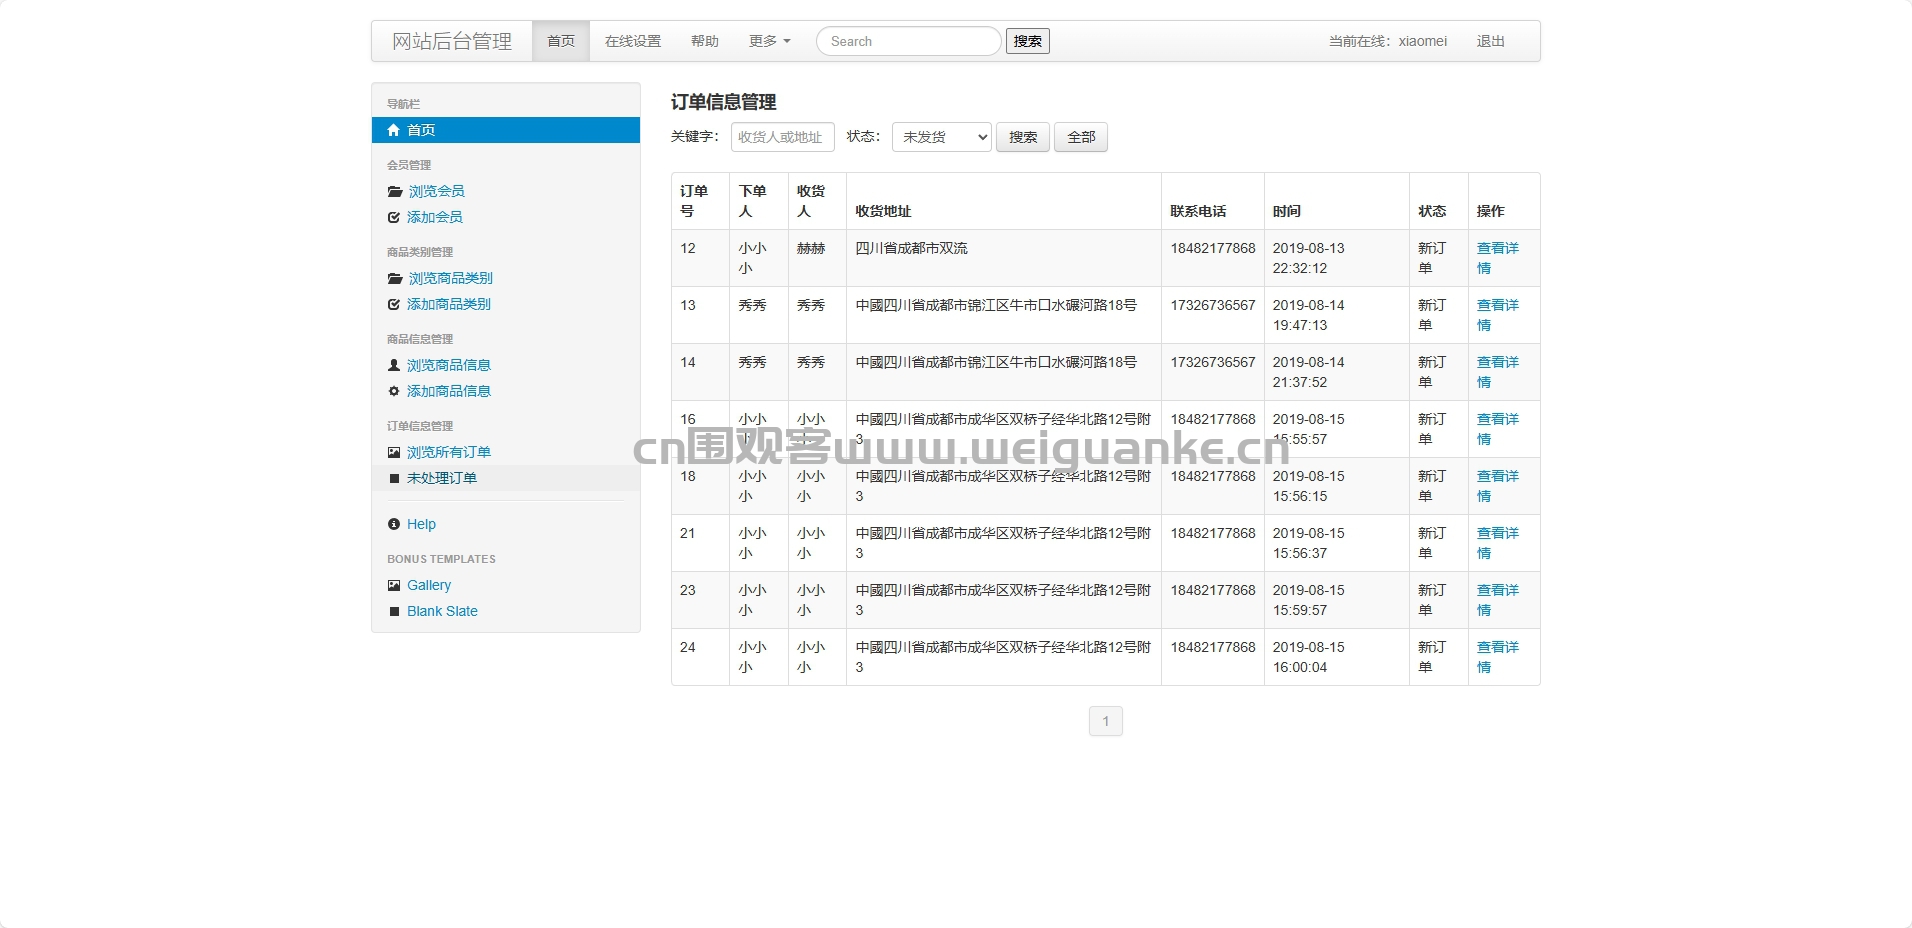This screenshot has height=928, width=1912.
Task: Click the info icon beside Help
Action: point(394,525)
